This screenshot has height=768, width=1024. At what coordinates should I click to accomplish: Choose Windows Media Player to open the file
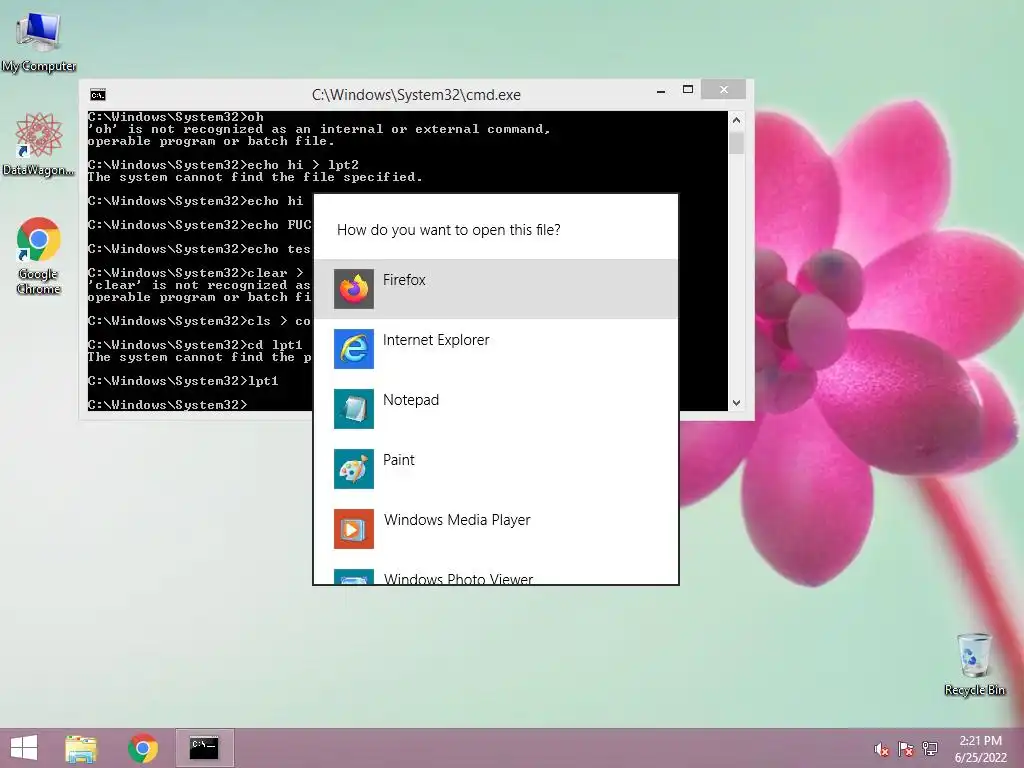(496, 529)
